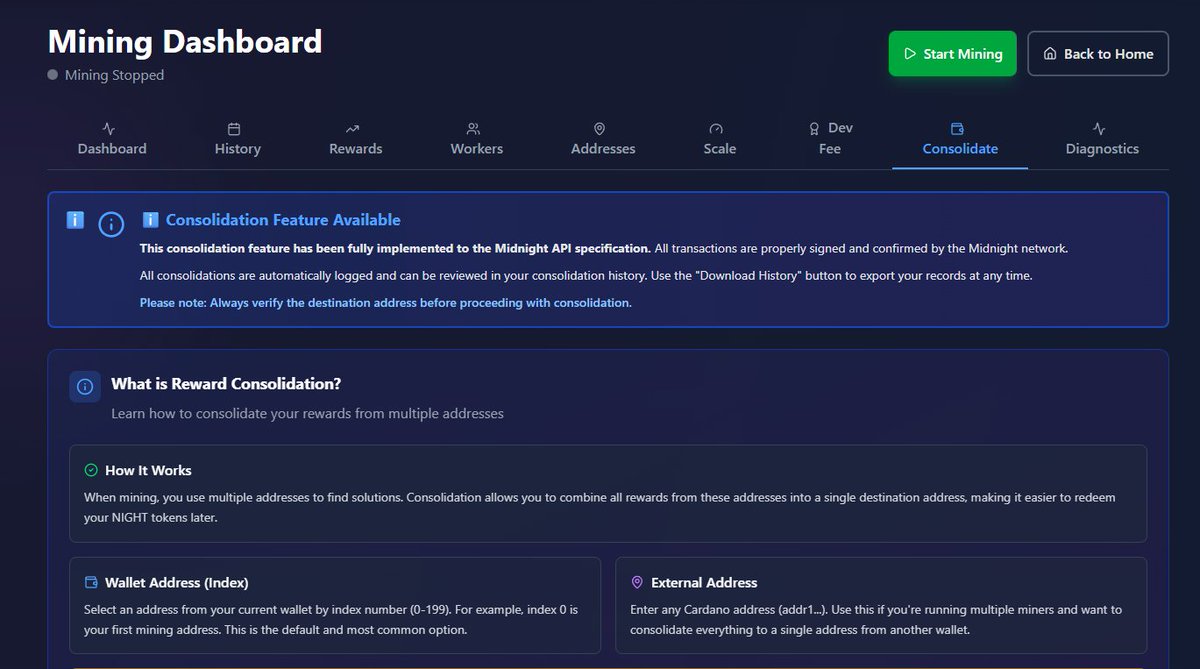Click the circled info icon in the banner
Screen dimensions: 1200x669
pyautogui.click(x=111, y=224)
